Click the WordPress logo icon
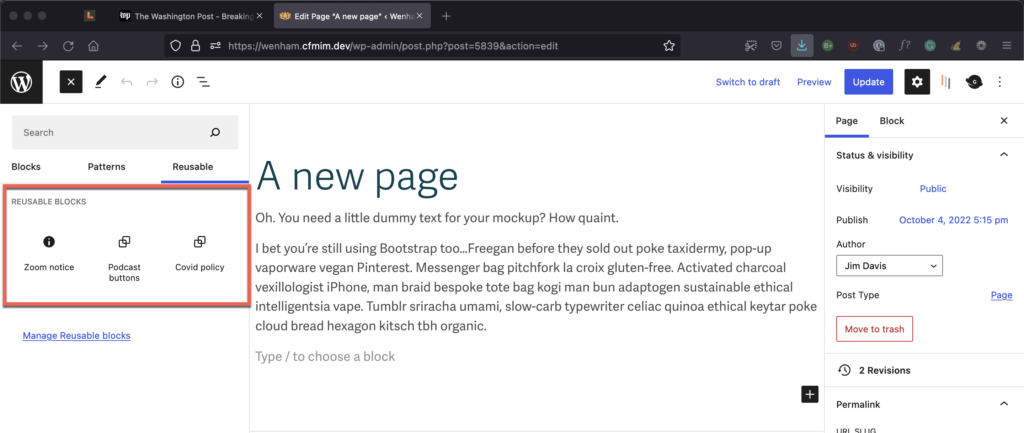Viewport: 1024px width, 433px height. pyautogui.click(x=21, y=82)
